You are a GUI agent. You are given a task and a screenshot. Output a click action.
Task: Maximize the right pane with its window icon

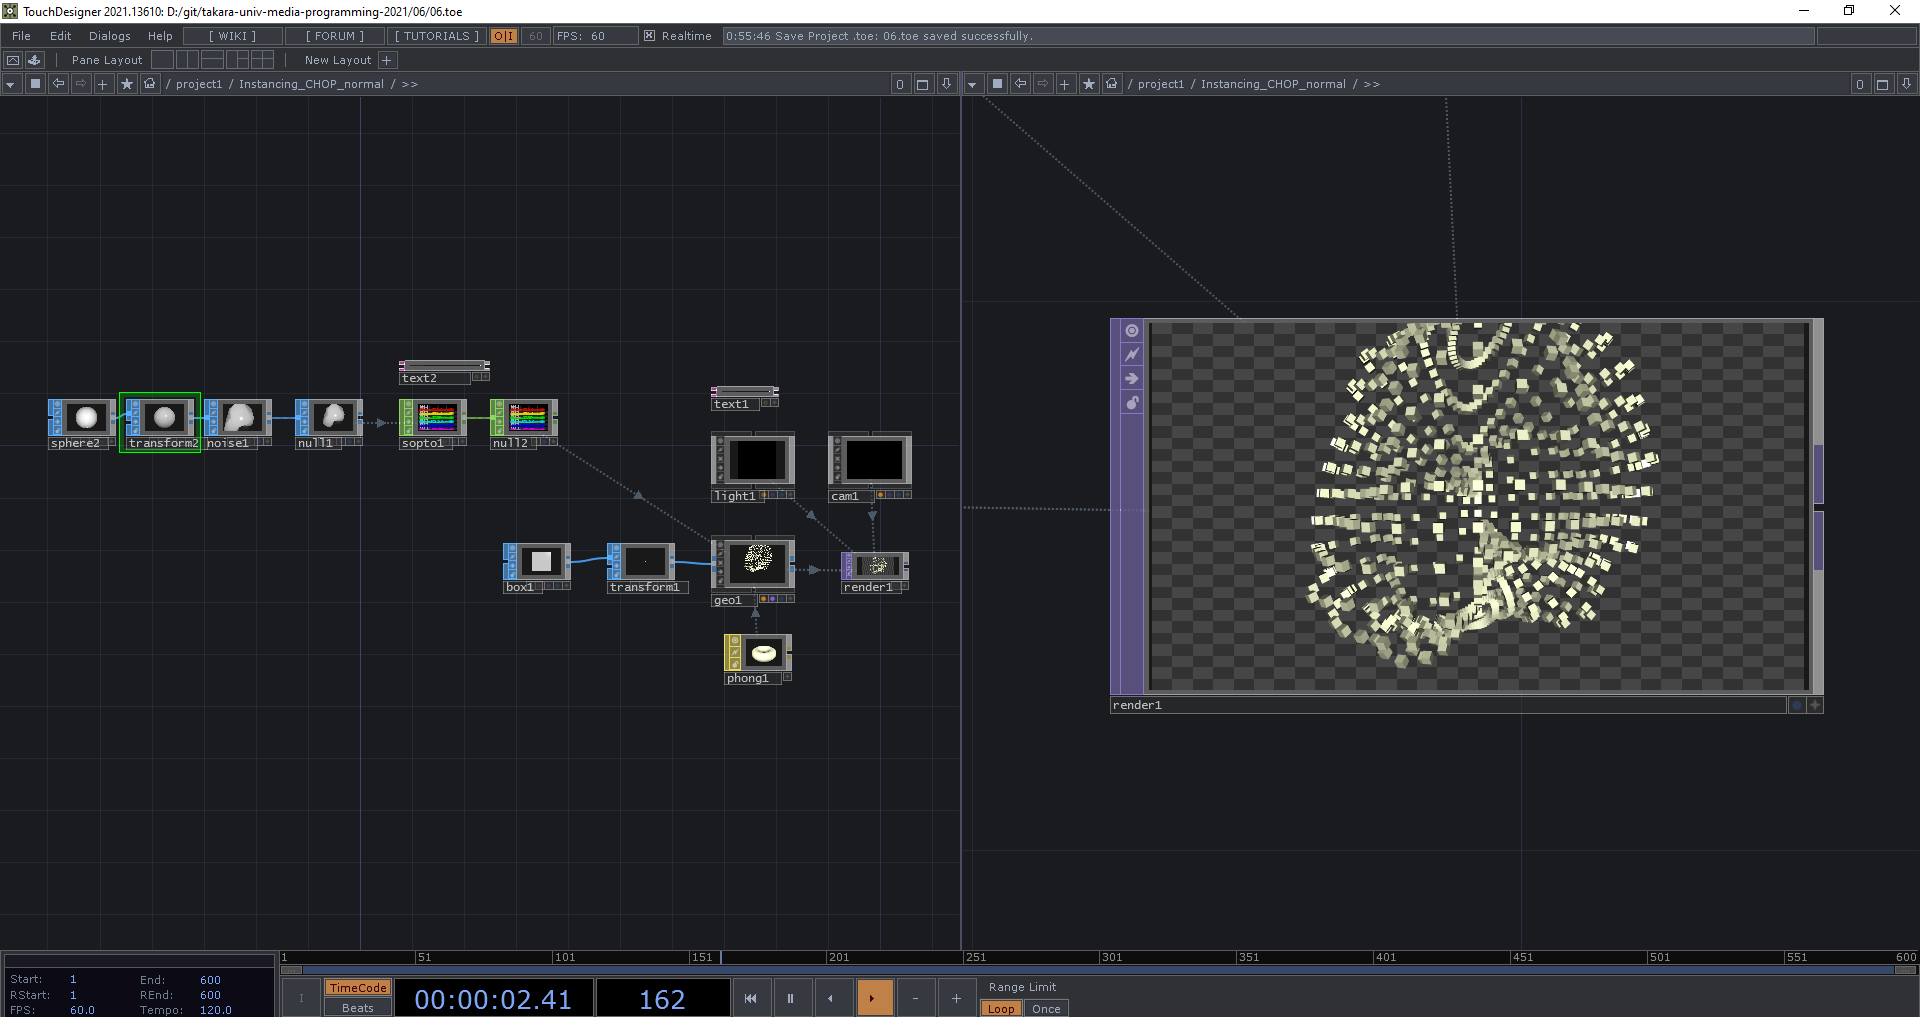[x=1882, y=84]
